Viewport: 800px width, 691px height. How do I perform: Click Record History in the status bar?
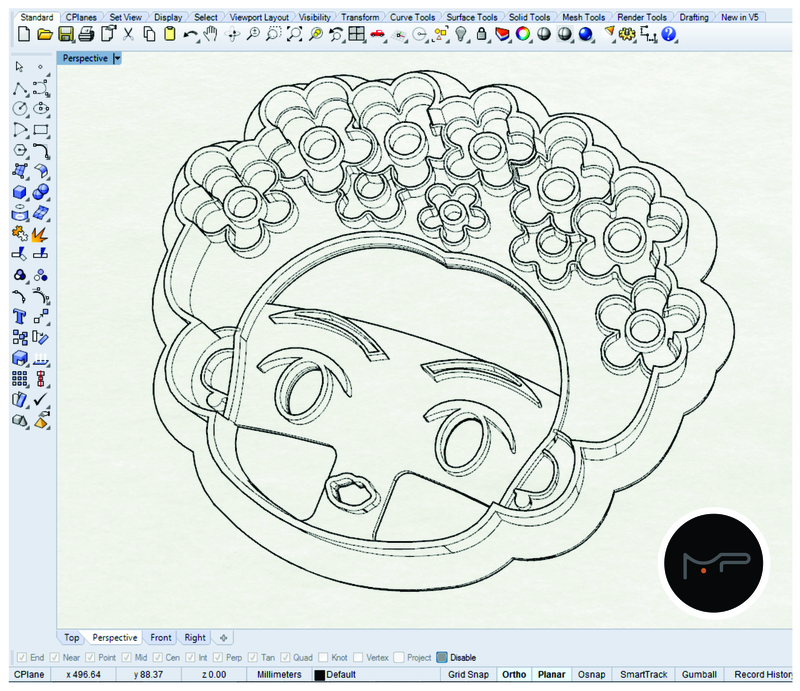[x=763, y=675]
